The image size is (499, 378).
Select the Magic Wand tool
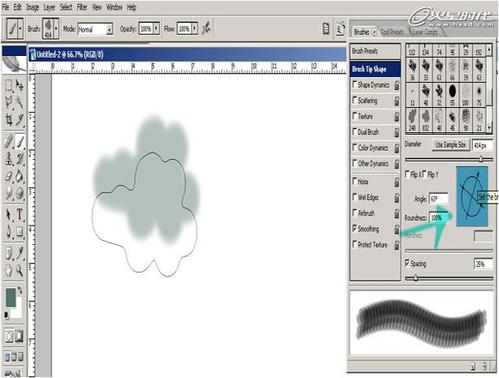pos(20,102)
